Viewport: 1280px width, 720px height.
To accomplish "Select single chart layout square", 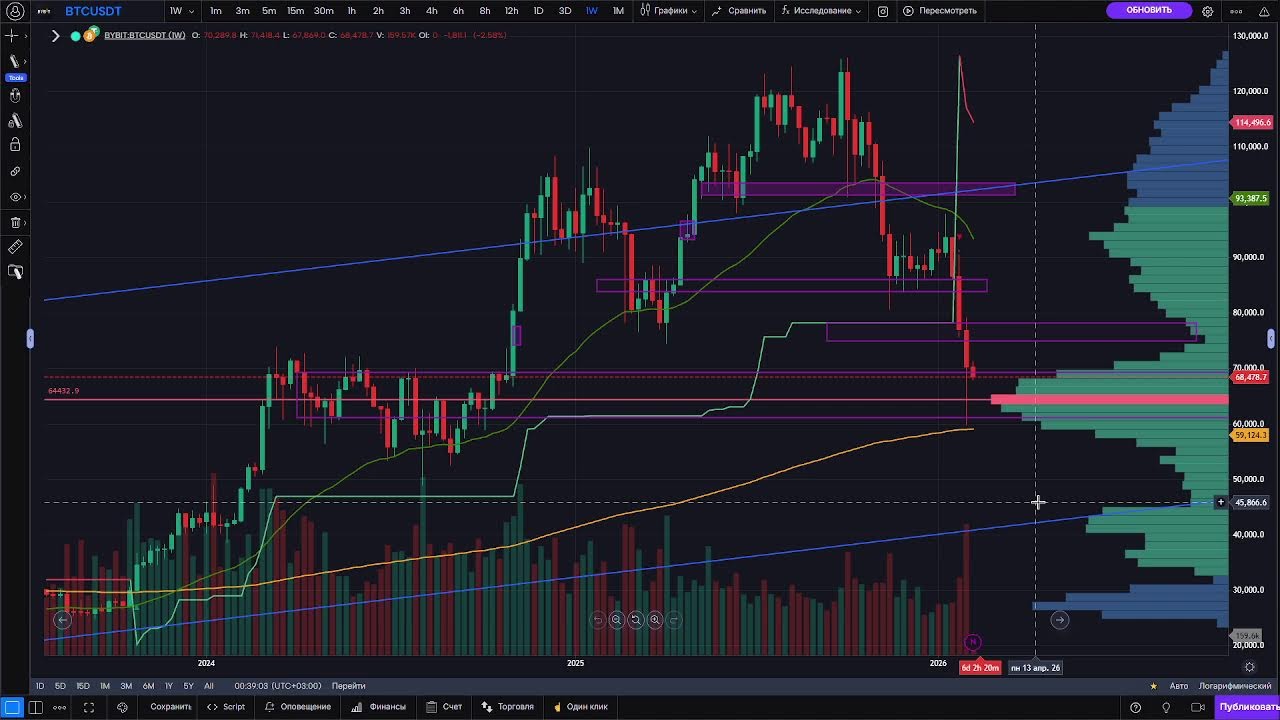I will tap(12, 707).
